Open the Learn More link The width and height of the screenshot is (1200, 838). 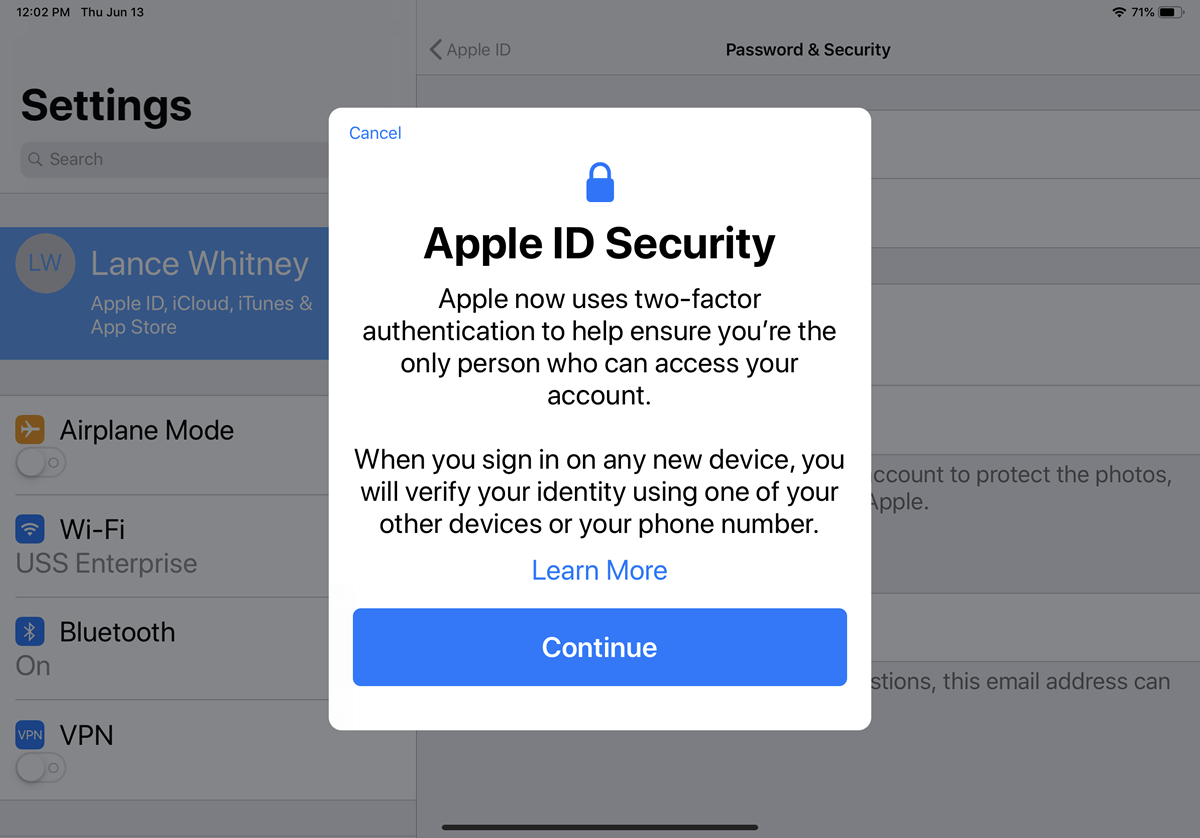tap(599, 570)
